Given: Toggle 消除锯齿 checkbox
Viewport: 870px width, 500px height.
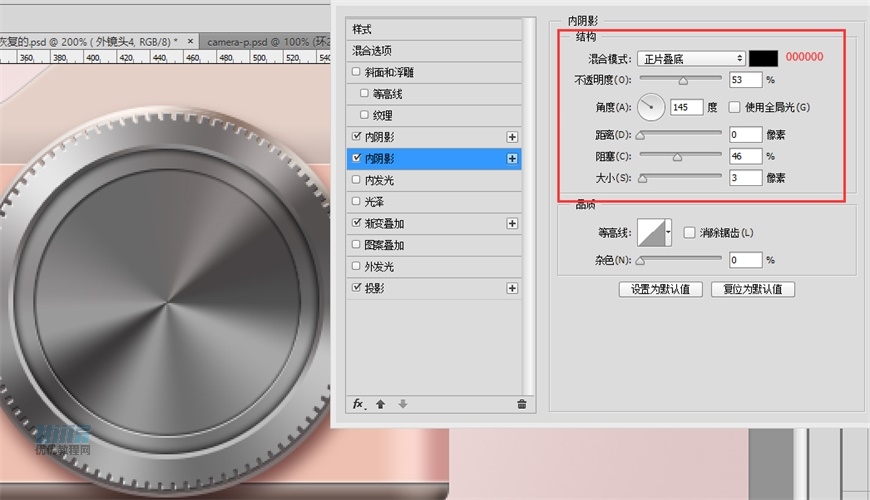Looking at the screenshot, I should [x=689, y=233].
